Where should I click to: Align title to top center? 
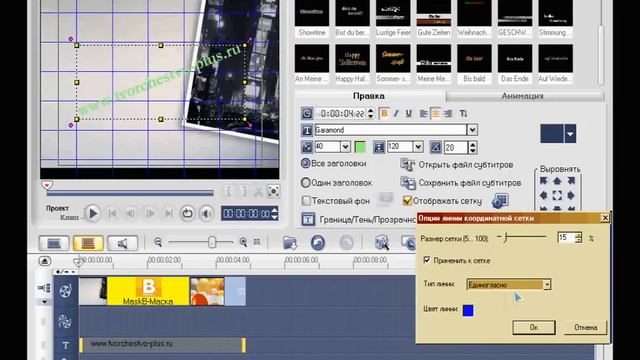pos(557,181)
